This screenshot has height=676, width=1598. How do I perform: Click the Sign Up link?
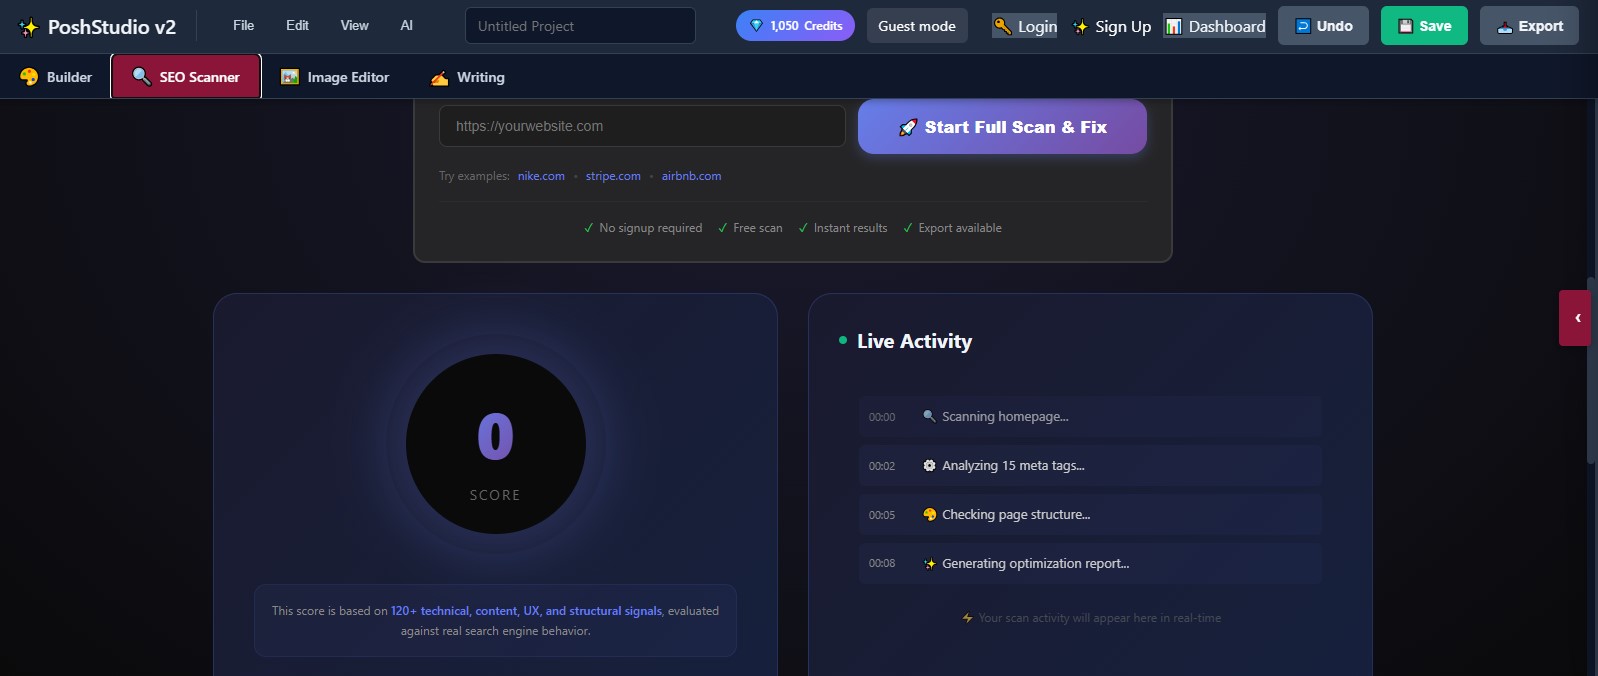pos(1111,27)
